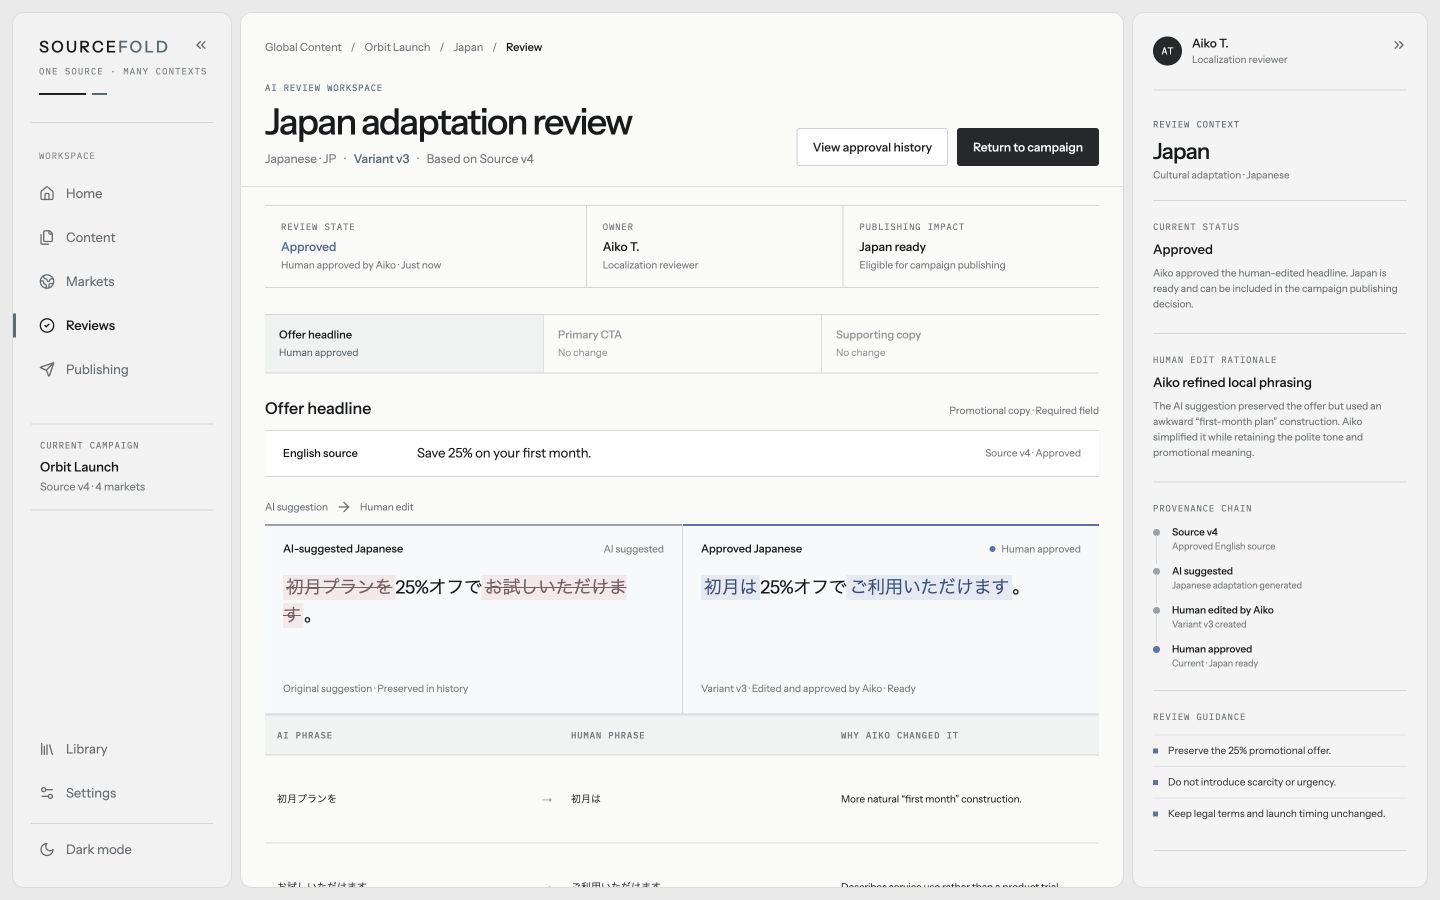Click Source v4 in provenance chain
This screenshot has width=1440, height=900.
pos(1194,532)
